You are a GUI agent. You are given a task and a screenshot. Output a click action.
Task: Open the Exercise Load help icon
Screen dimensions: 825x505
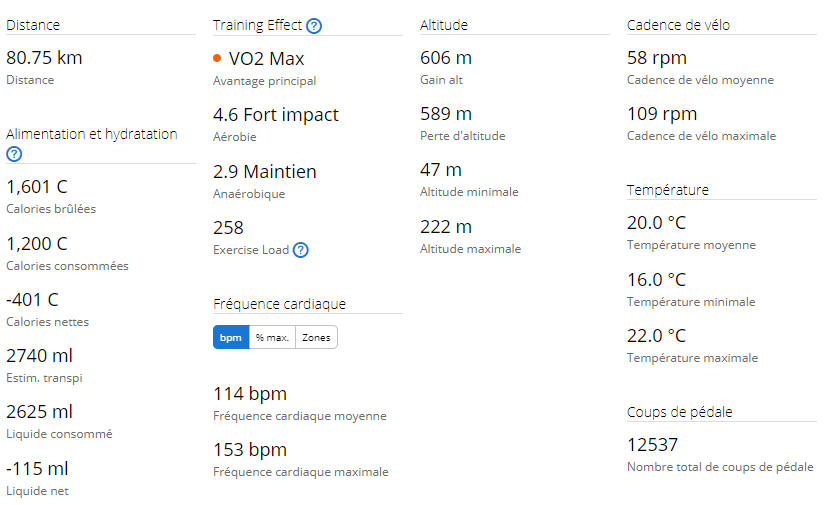300,250
